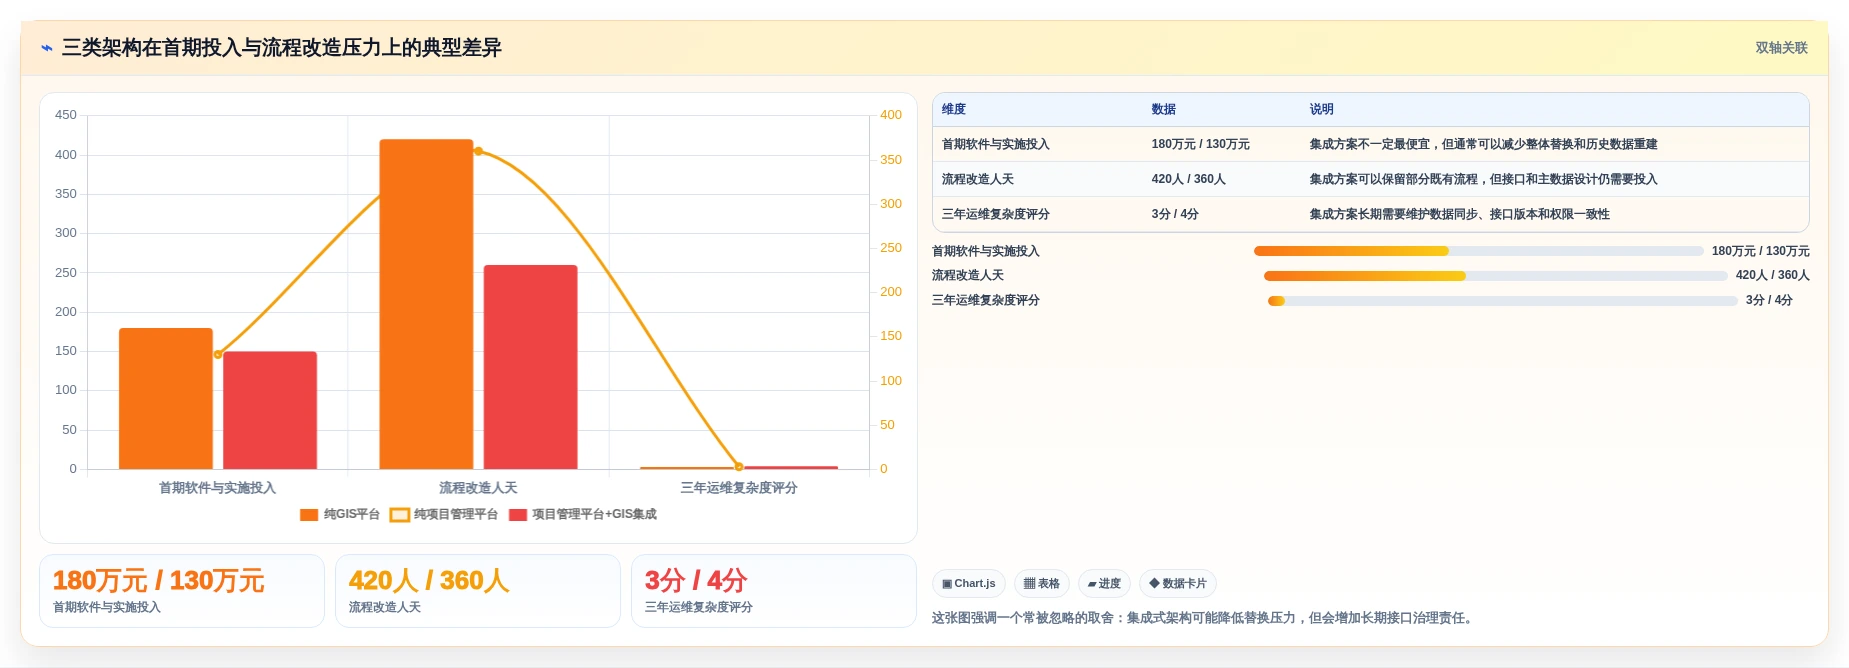Viewport: 1849px width, 668px height.
Task: Click table cell 3分 / 4分
Action: (x=1174, y=214)
